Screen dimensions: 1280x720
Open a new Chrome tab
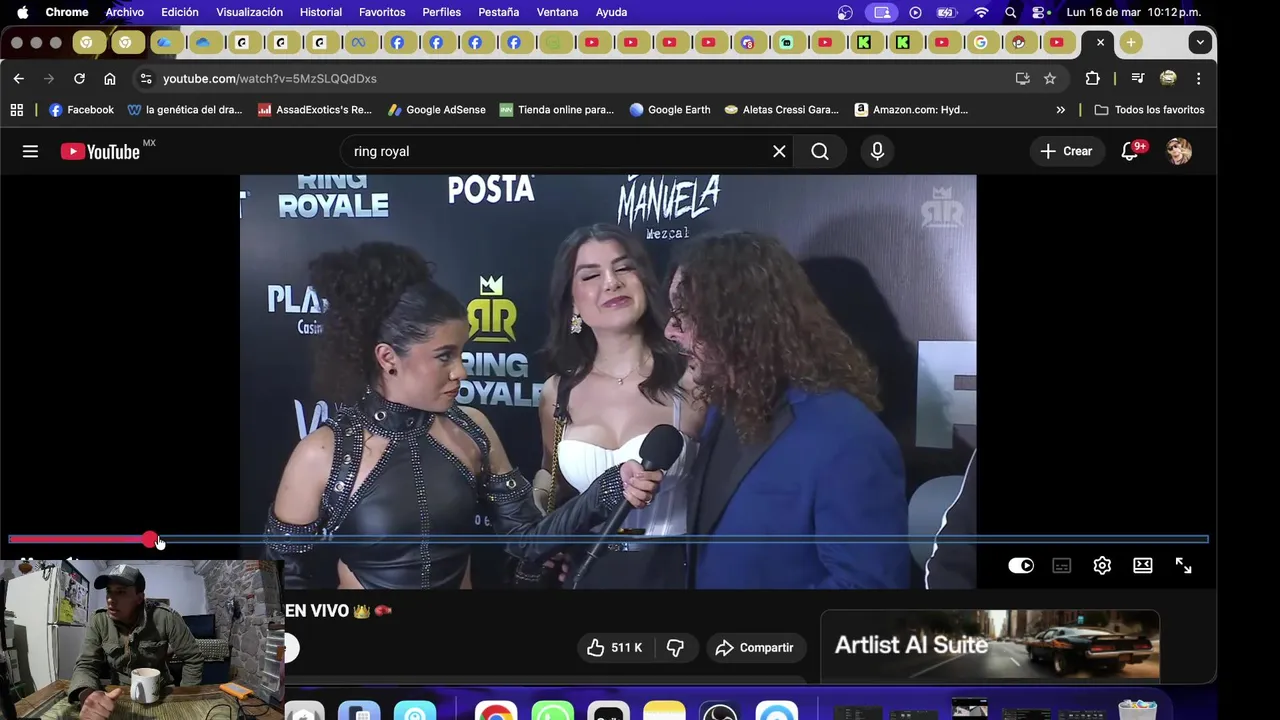(1130, 42)
